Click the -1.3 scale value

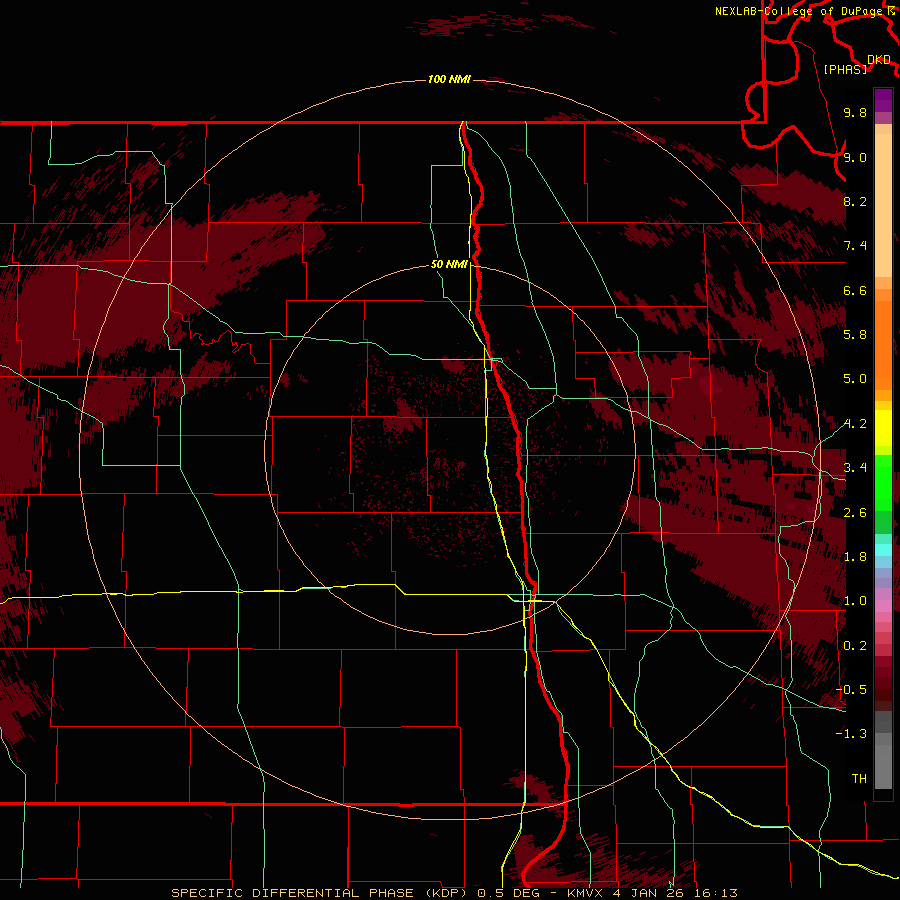(851, 734)
